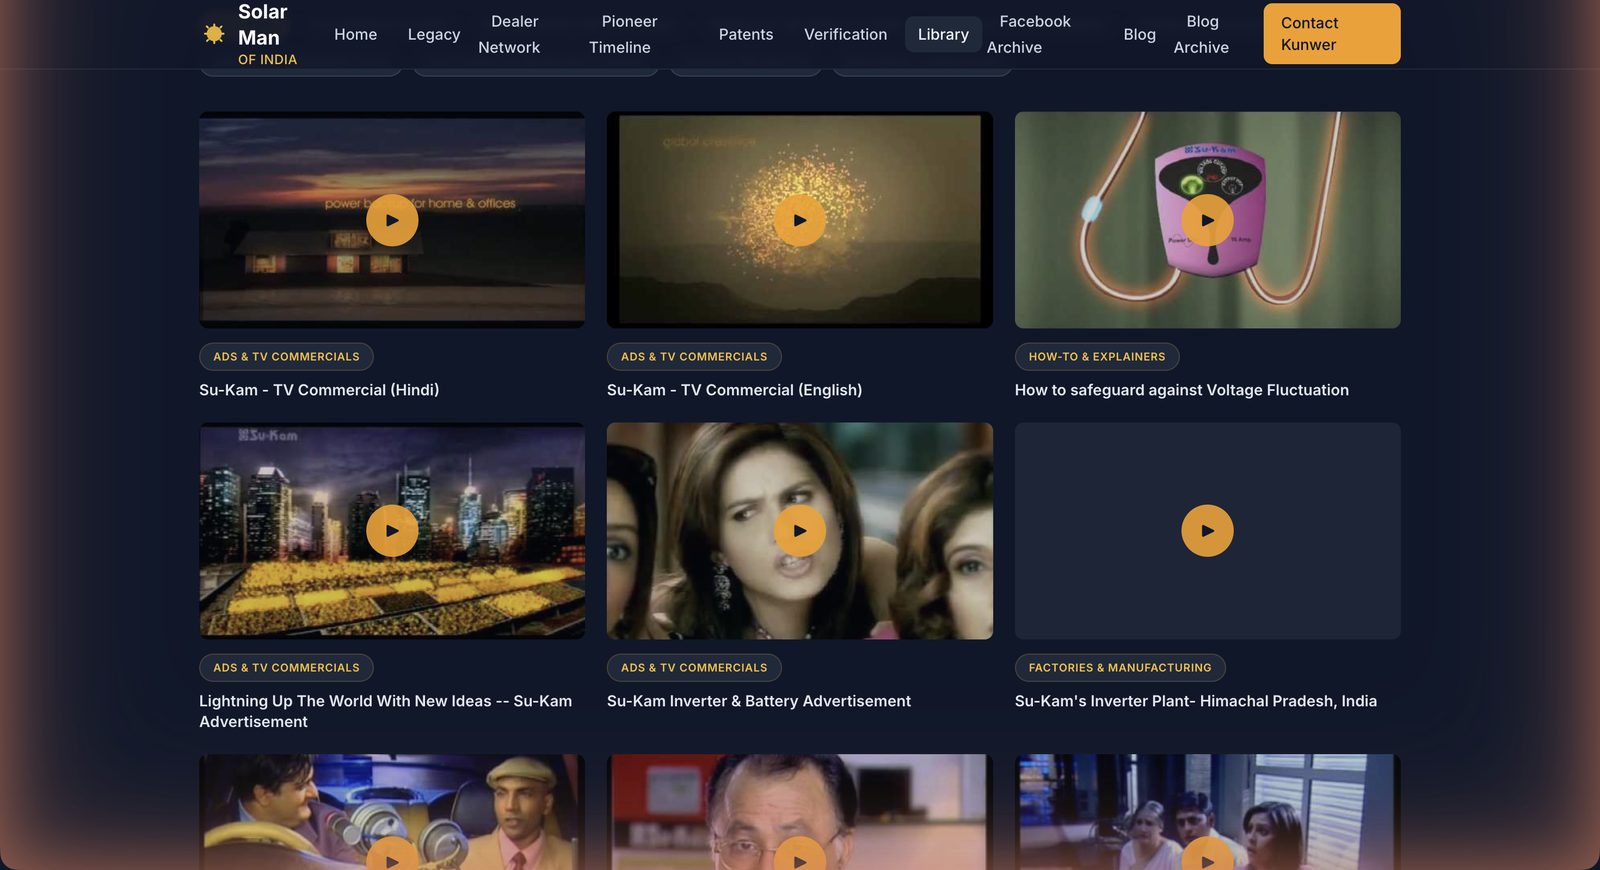Open the Su-Kam - TV Commercial (Hindi) title
Image resolution: width=1600 pixels, height=870 pixels.
(319, 390)
